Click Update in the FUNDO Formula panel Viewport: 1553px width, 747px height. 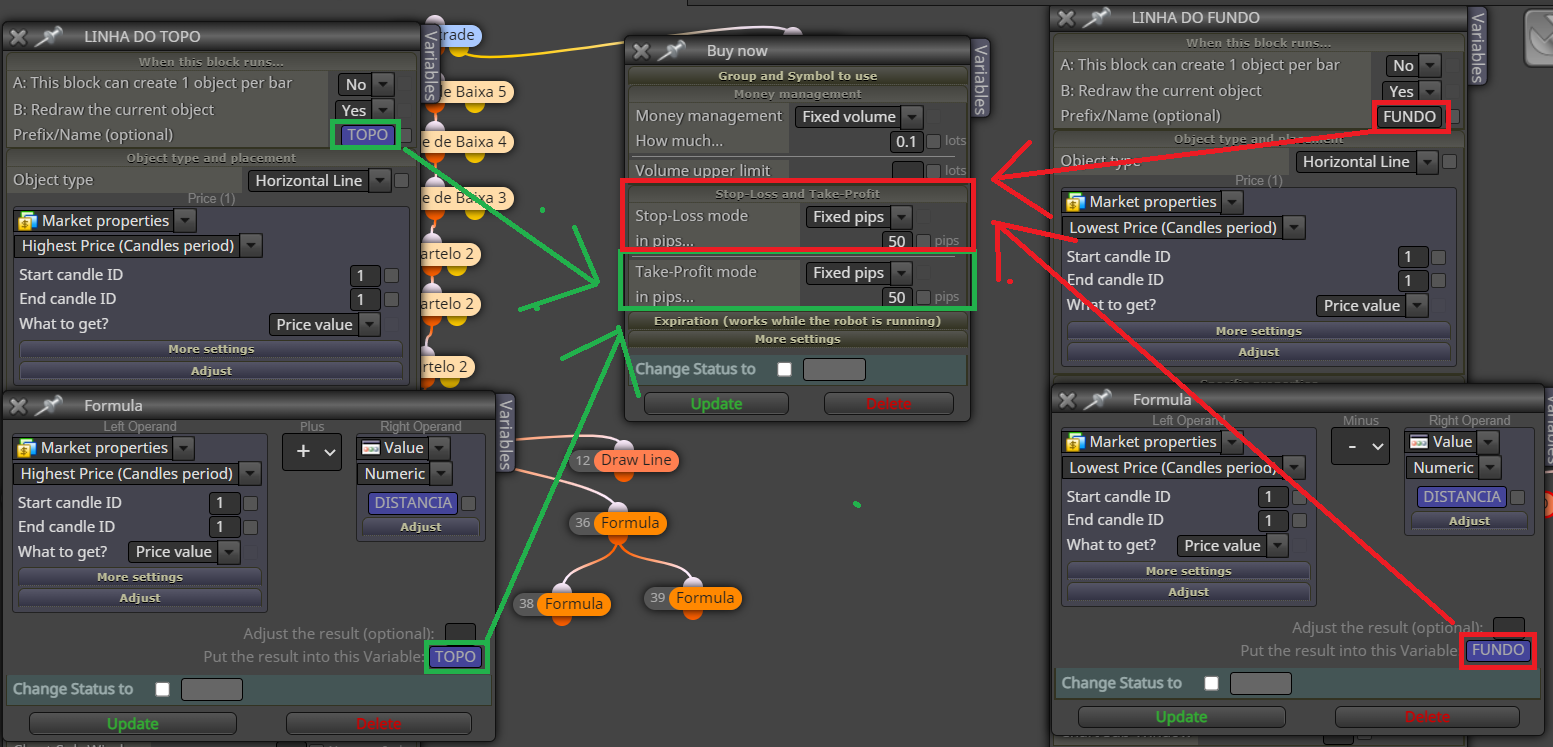[1181, 717]
